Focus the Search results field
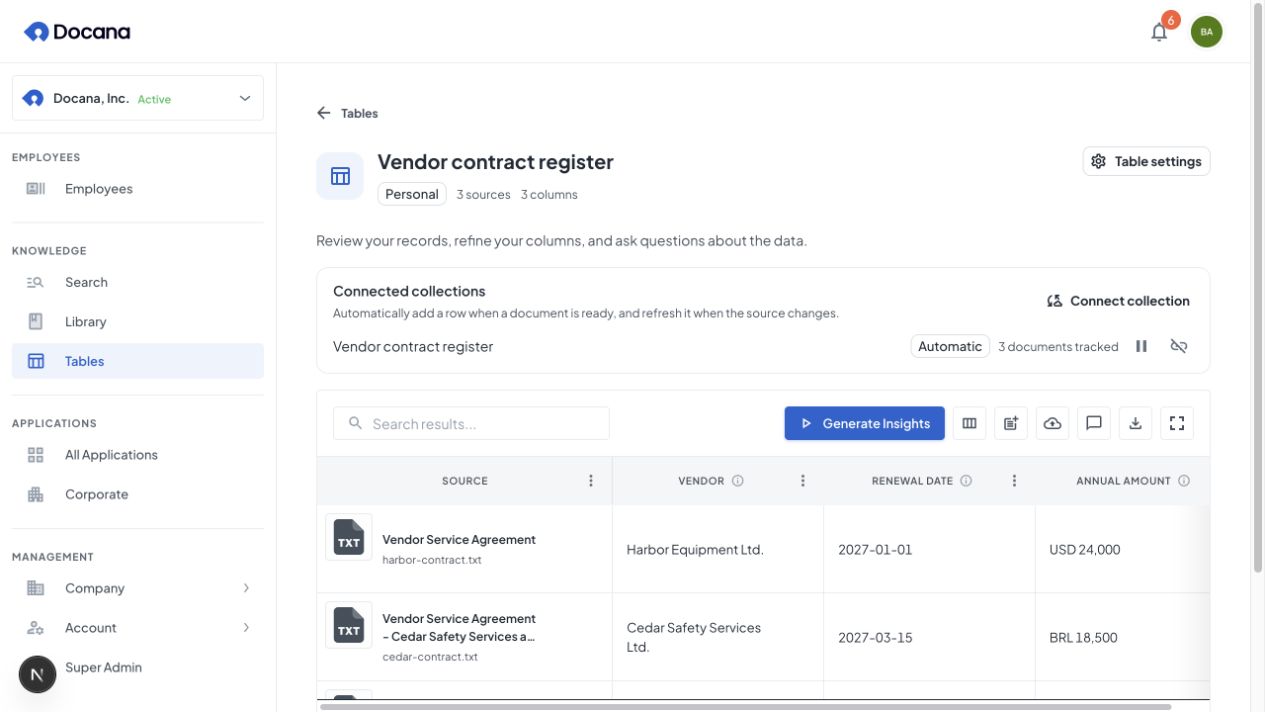 click(471, 423)
